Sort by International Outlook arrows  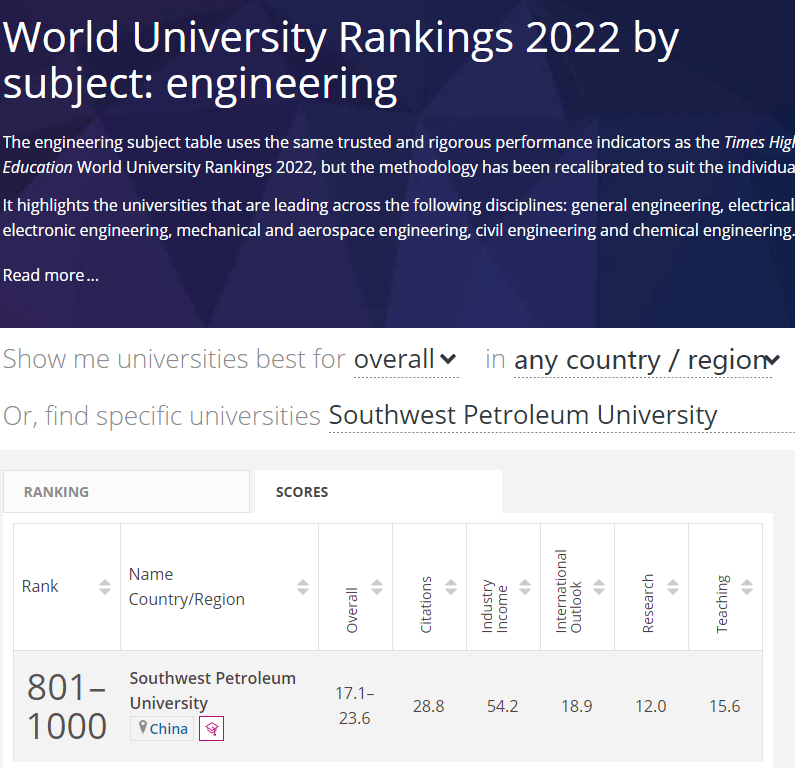[599, 587]
